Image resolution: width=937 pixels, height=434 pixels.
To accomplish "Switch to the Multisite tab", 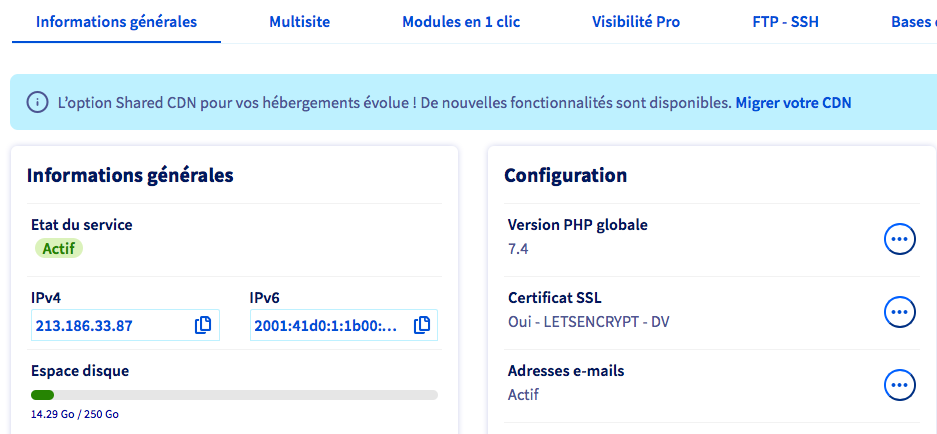I will tap(299, 21).
